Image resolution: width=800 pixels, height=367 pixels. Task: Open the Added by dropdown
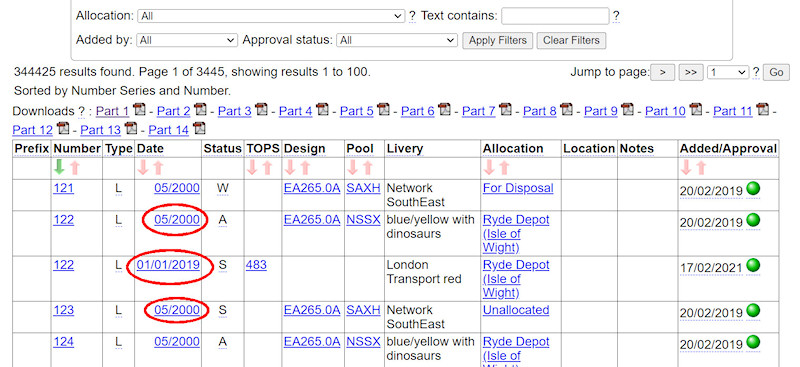pyautogui.click(x=187, y=40)
